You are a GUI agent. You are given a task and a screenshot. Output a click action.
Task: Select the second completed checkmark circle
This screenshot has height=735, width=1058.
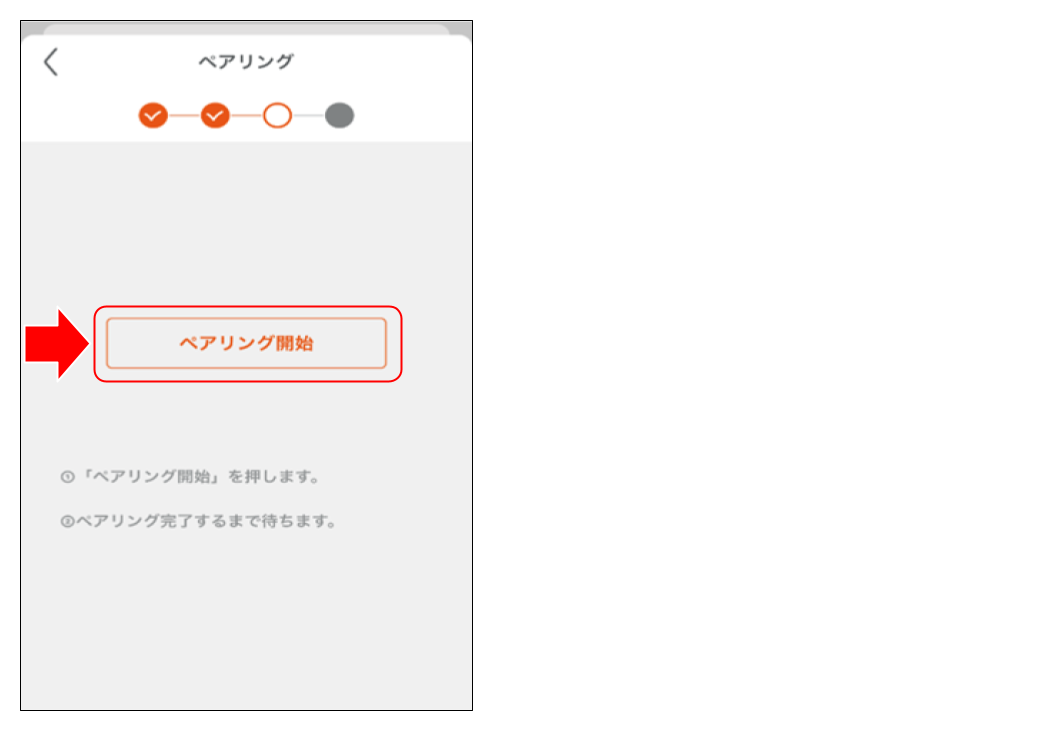pos(215,115)
